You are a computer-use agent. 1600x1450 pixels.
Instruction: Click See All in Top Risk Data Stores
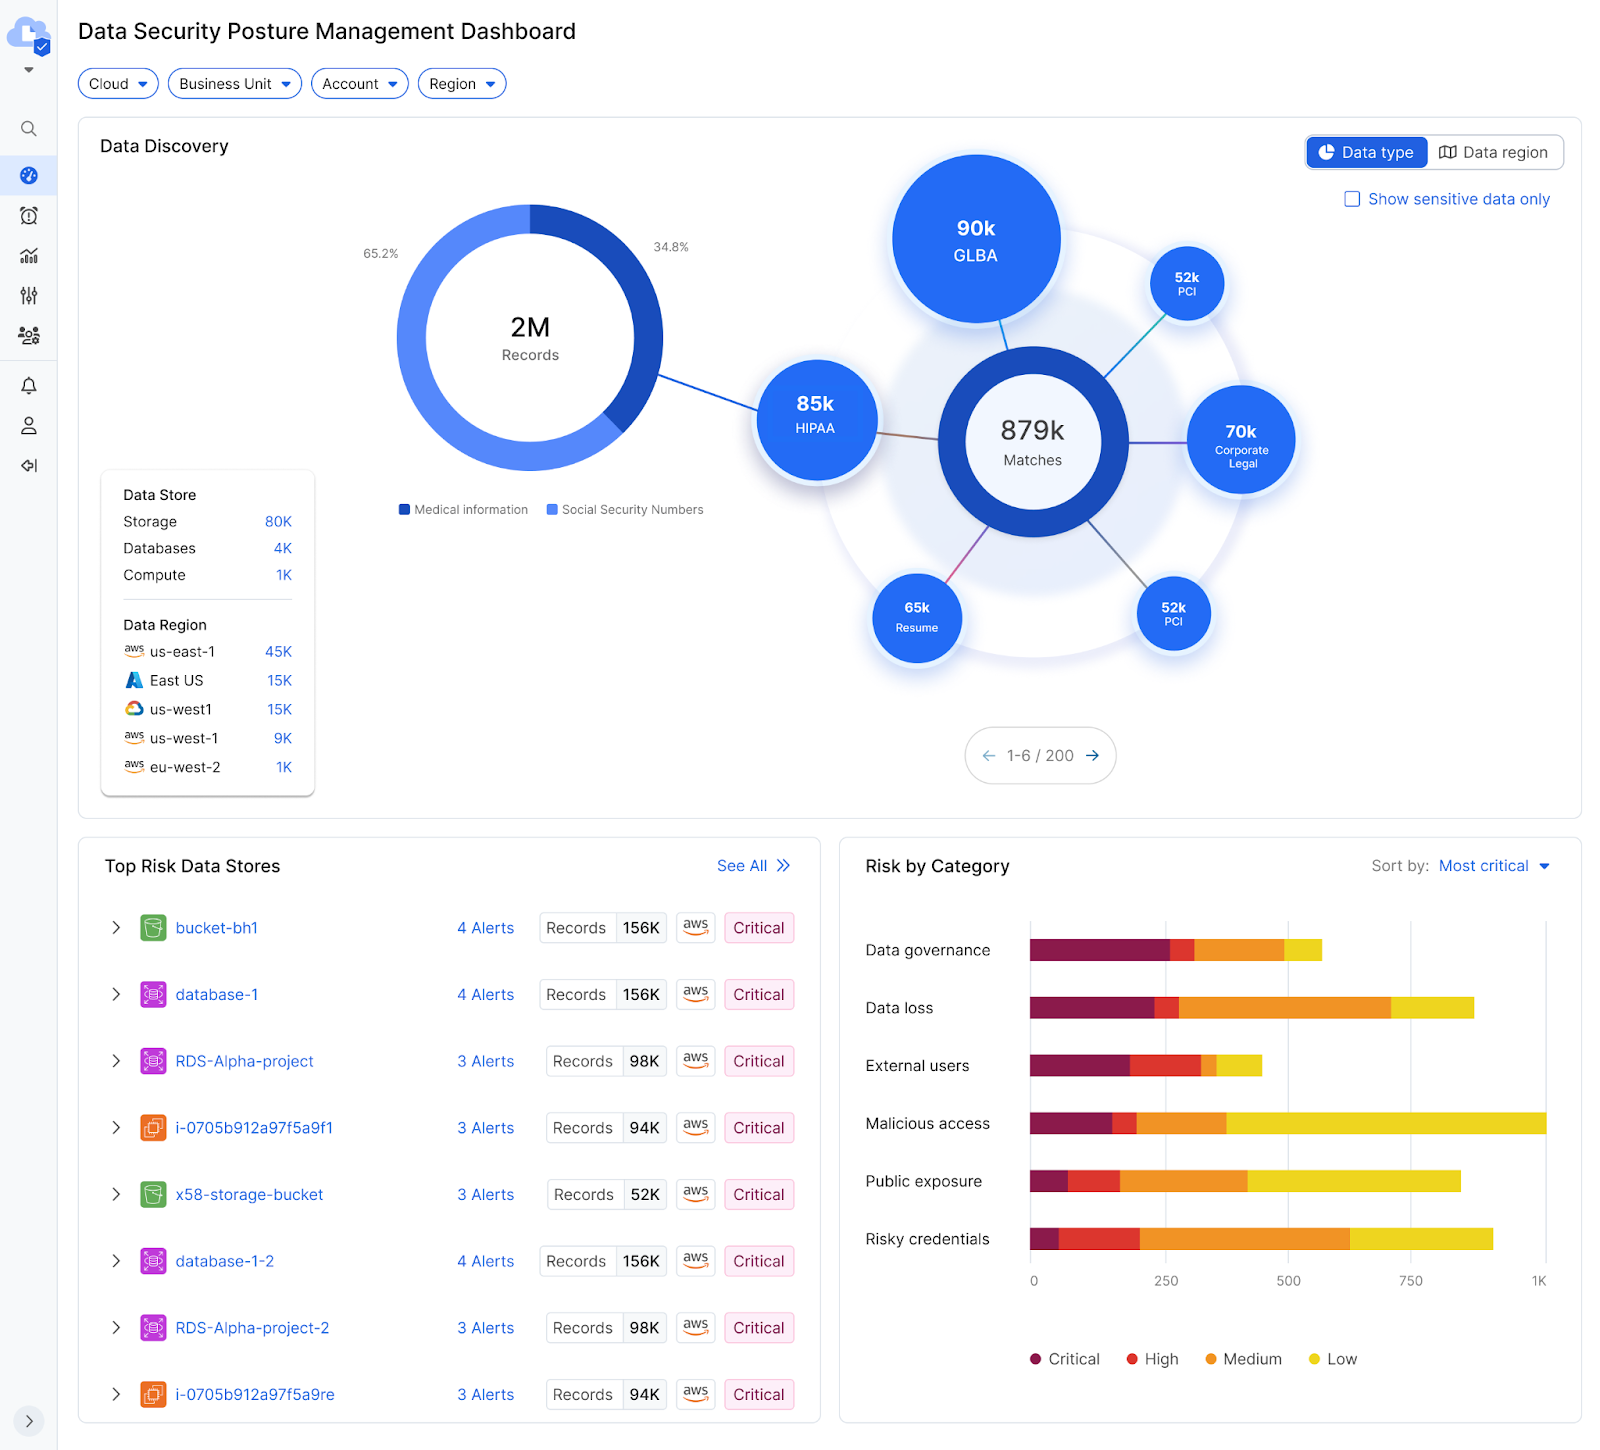[753, 866]
